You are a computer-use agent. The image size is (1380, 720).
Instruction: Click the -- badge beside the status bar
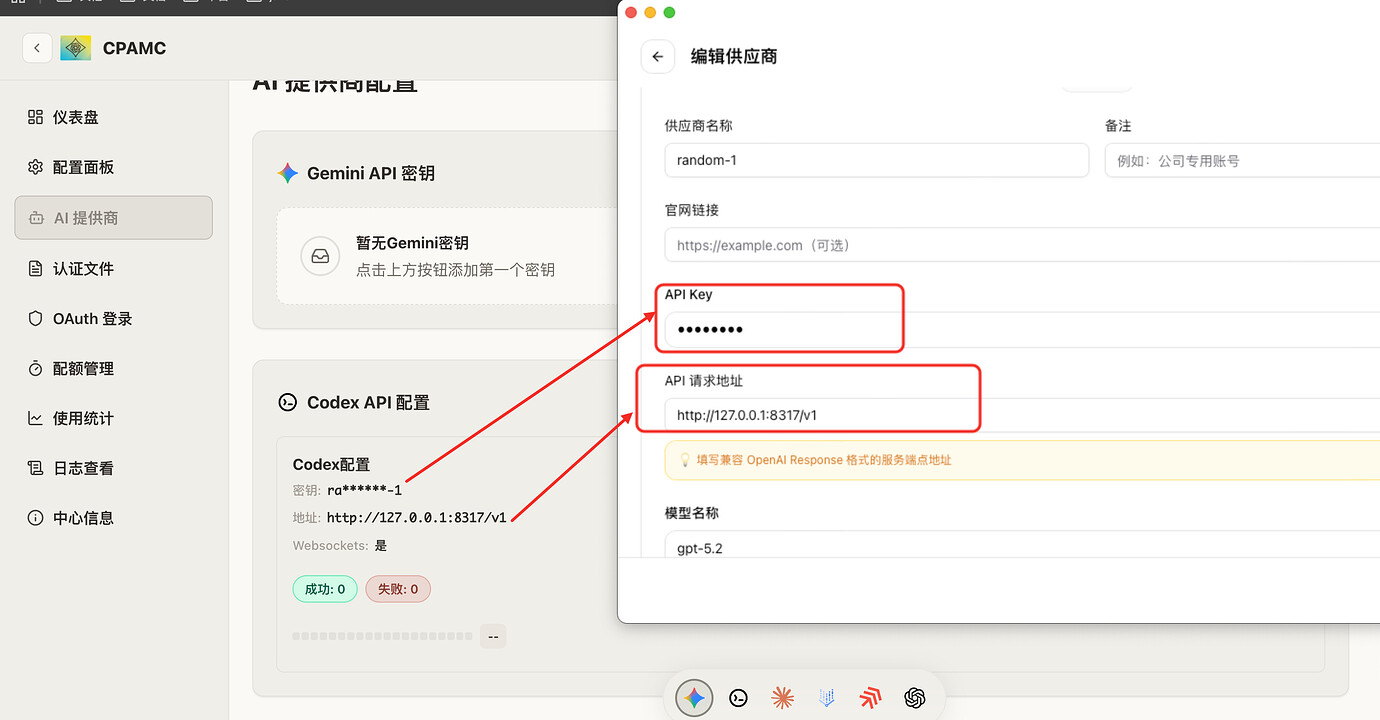[x=493, y=636]
